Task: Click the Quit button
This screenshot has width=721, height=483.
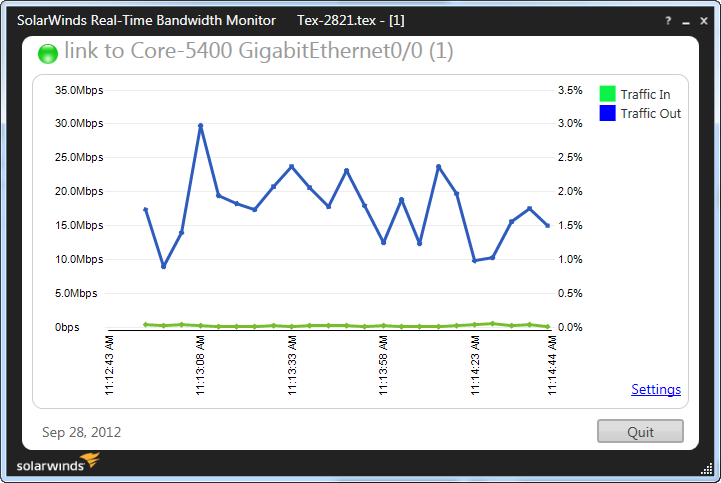Action: coord(640,431)
